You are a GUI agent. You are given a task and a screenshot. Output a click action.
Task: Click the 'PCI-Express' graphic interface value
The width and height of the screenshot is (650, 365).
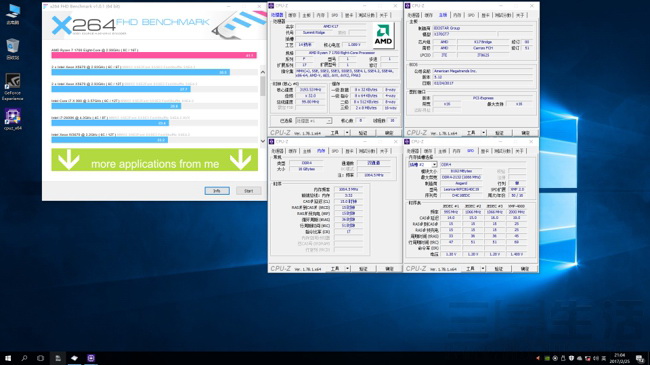483,98
